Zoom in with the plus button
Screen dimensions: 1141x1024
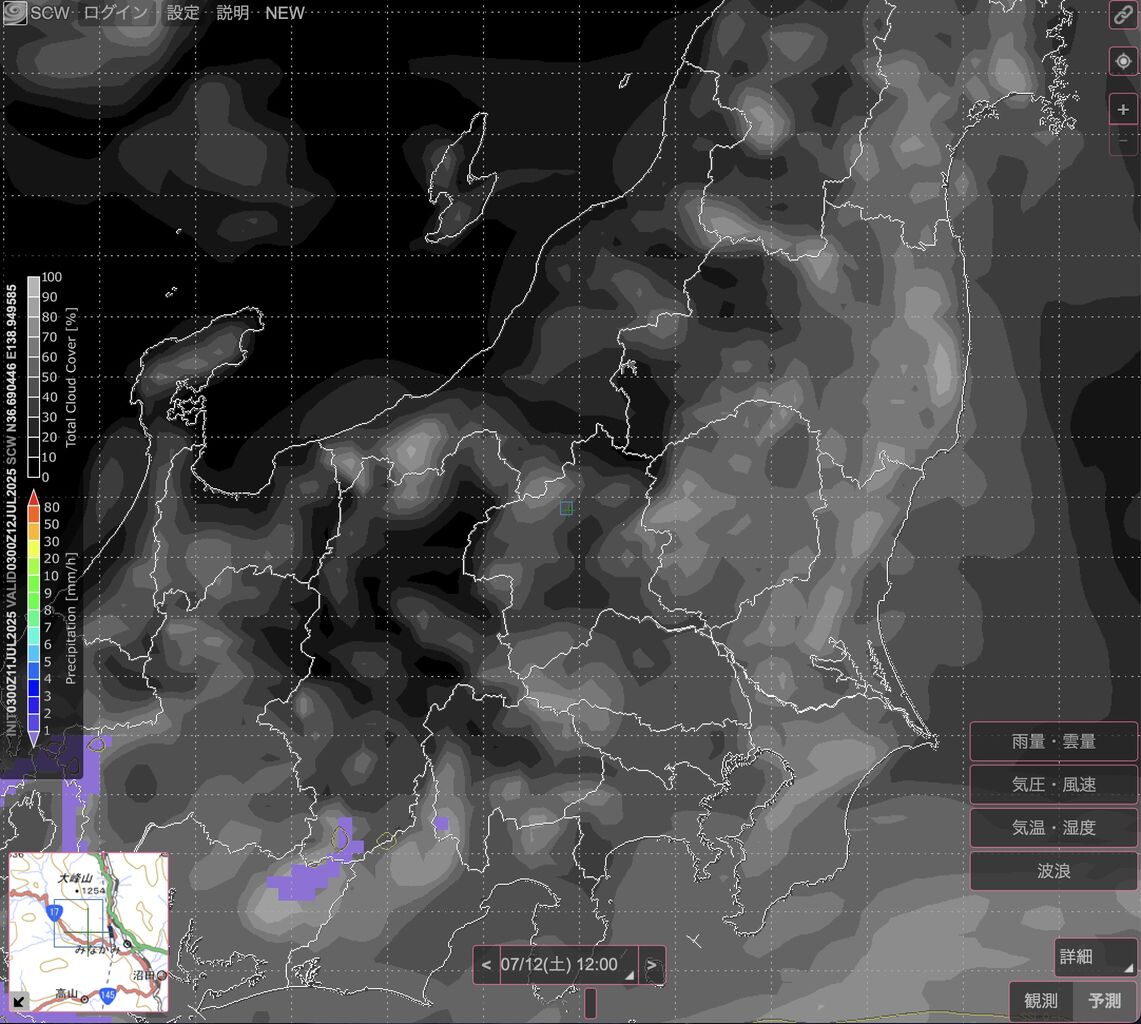point(1123,110)
